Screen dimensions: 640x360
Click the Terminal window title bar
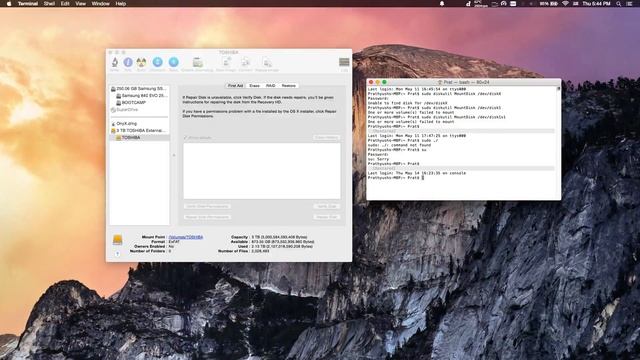click(x=464, y=82)
